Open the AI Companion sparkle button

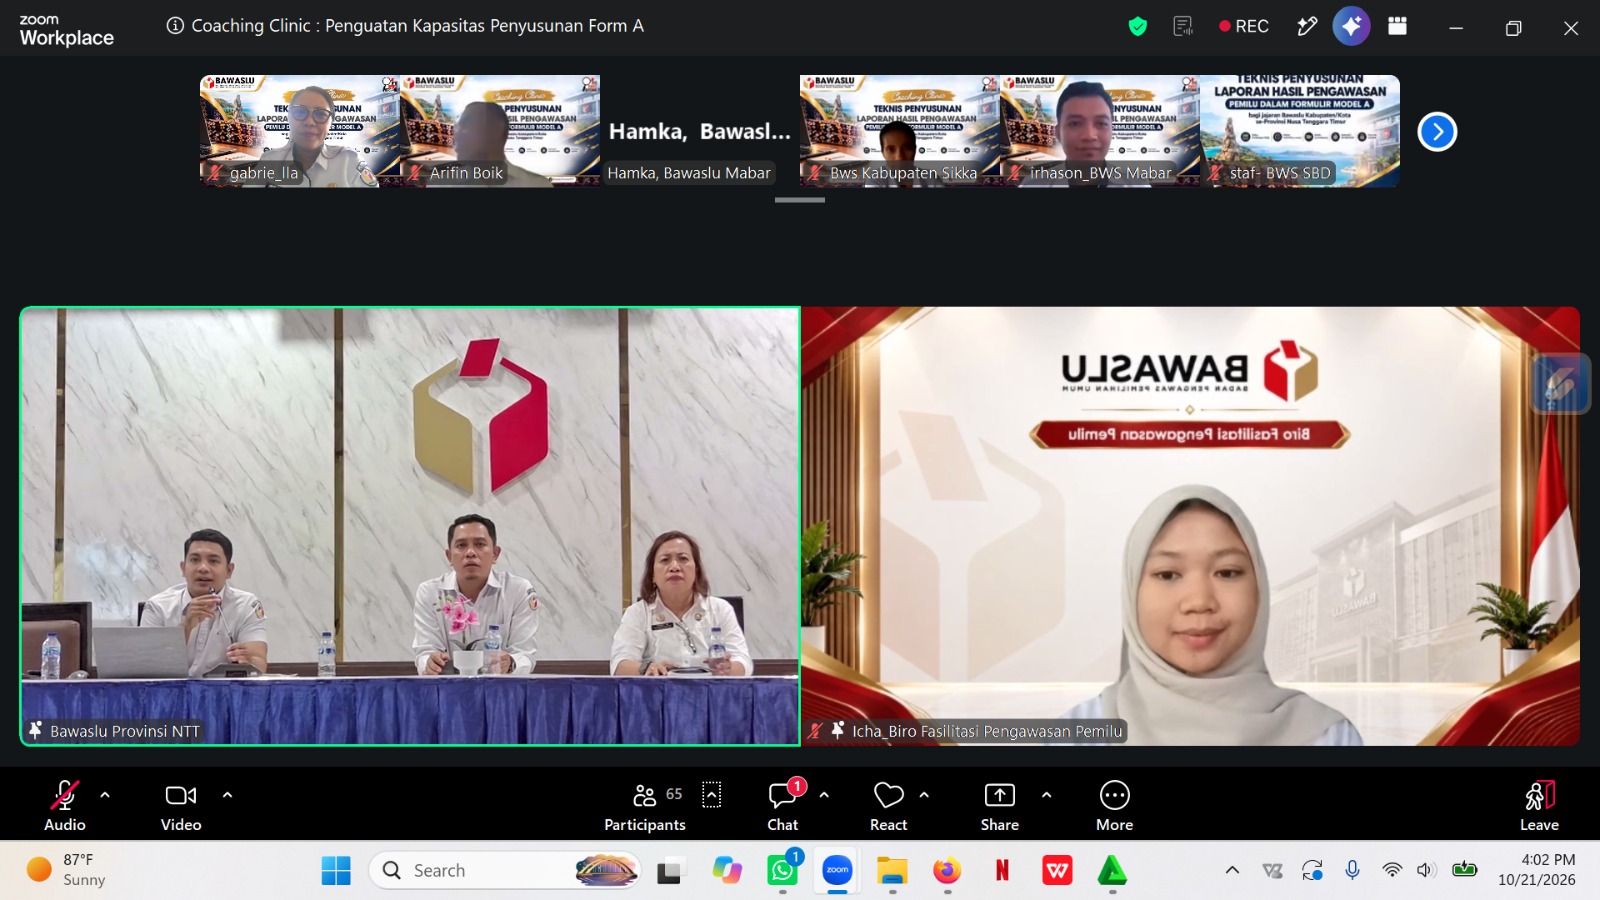(x=1351, y=27)
